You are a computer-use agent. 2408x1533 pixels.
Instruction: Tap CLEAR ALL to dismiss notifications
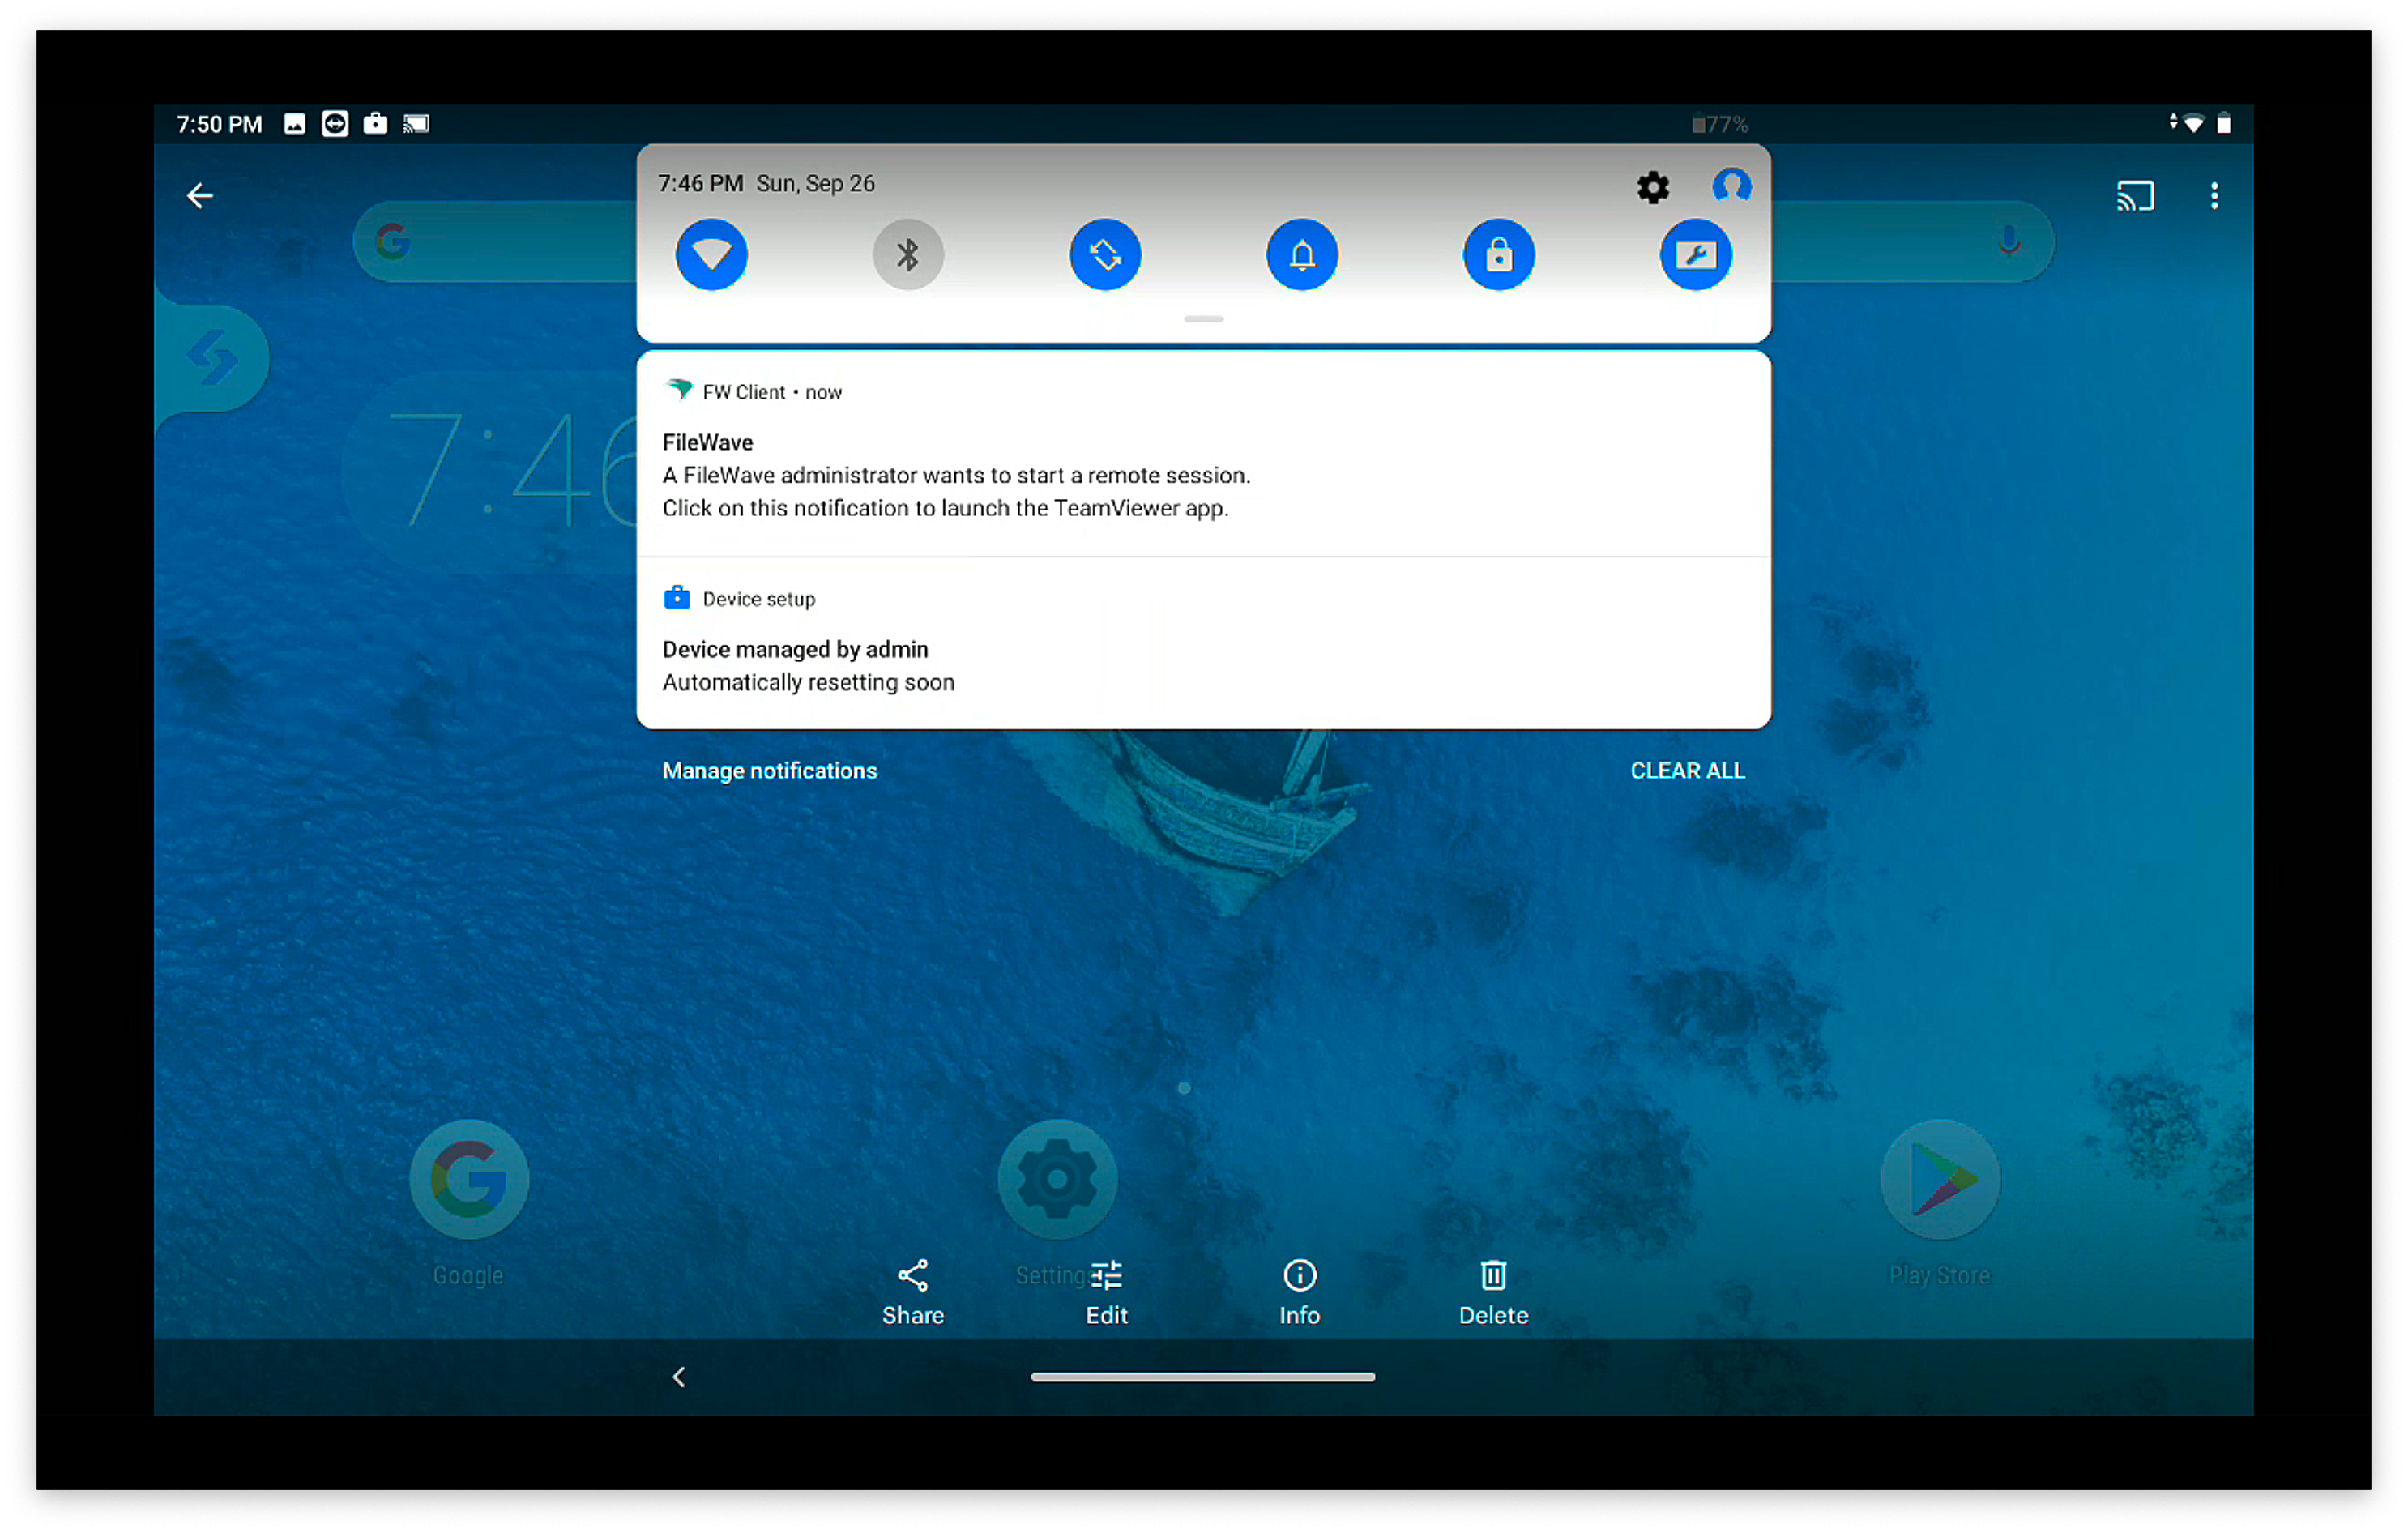click(1687, 771)
